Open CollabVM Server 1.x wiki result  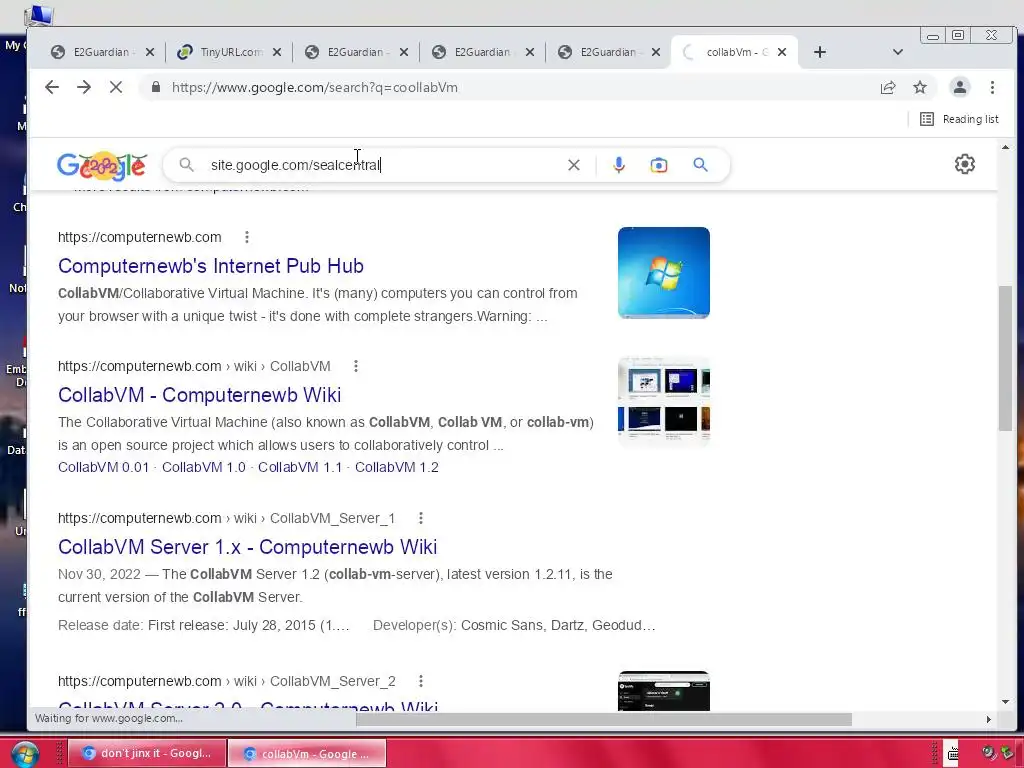248,547
